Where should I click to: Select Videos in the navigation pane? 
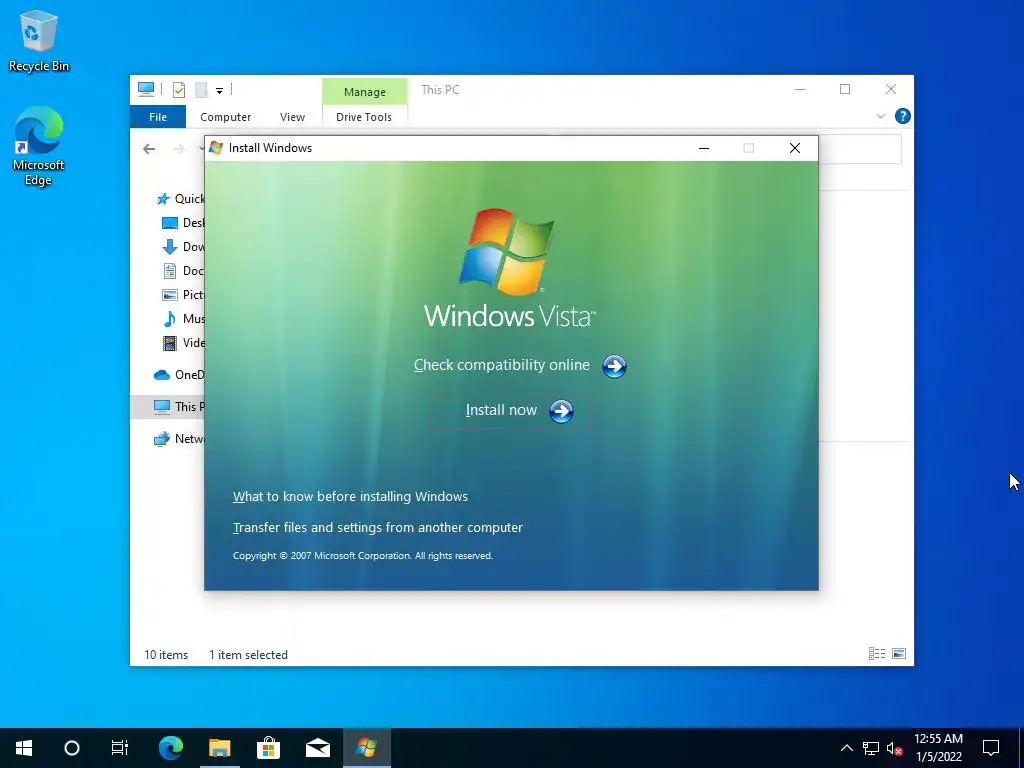point(184,343)
